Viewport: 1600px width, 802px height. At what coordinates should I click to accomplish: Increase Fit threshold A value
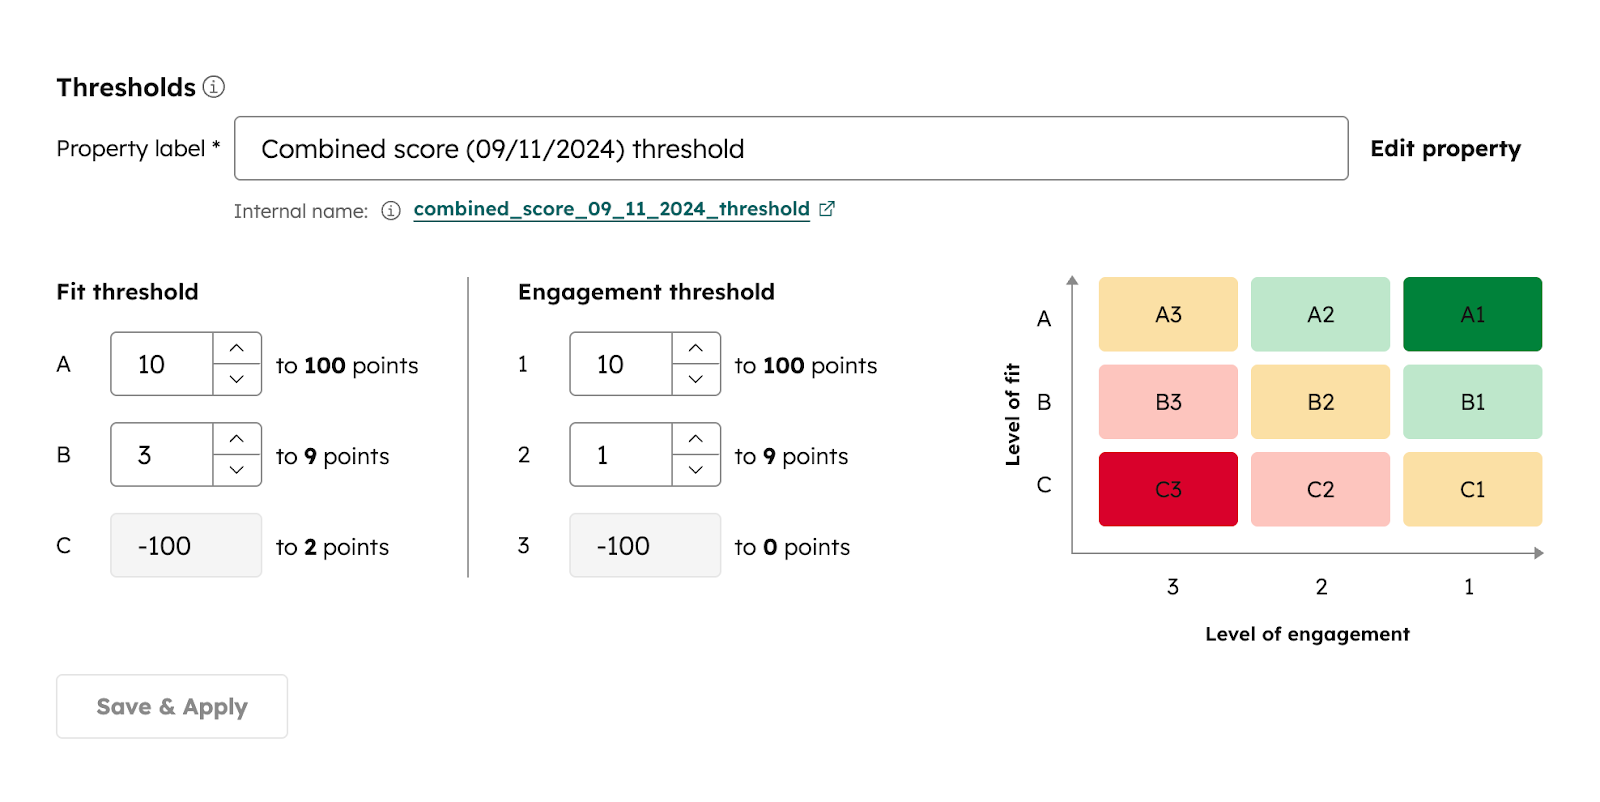[237, 348]
